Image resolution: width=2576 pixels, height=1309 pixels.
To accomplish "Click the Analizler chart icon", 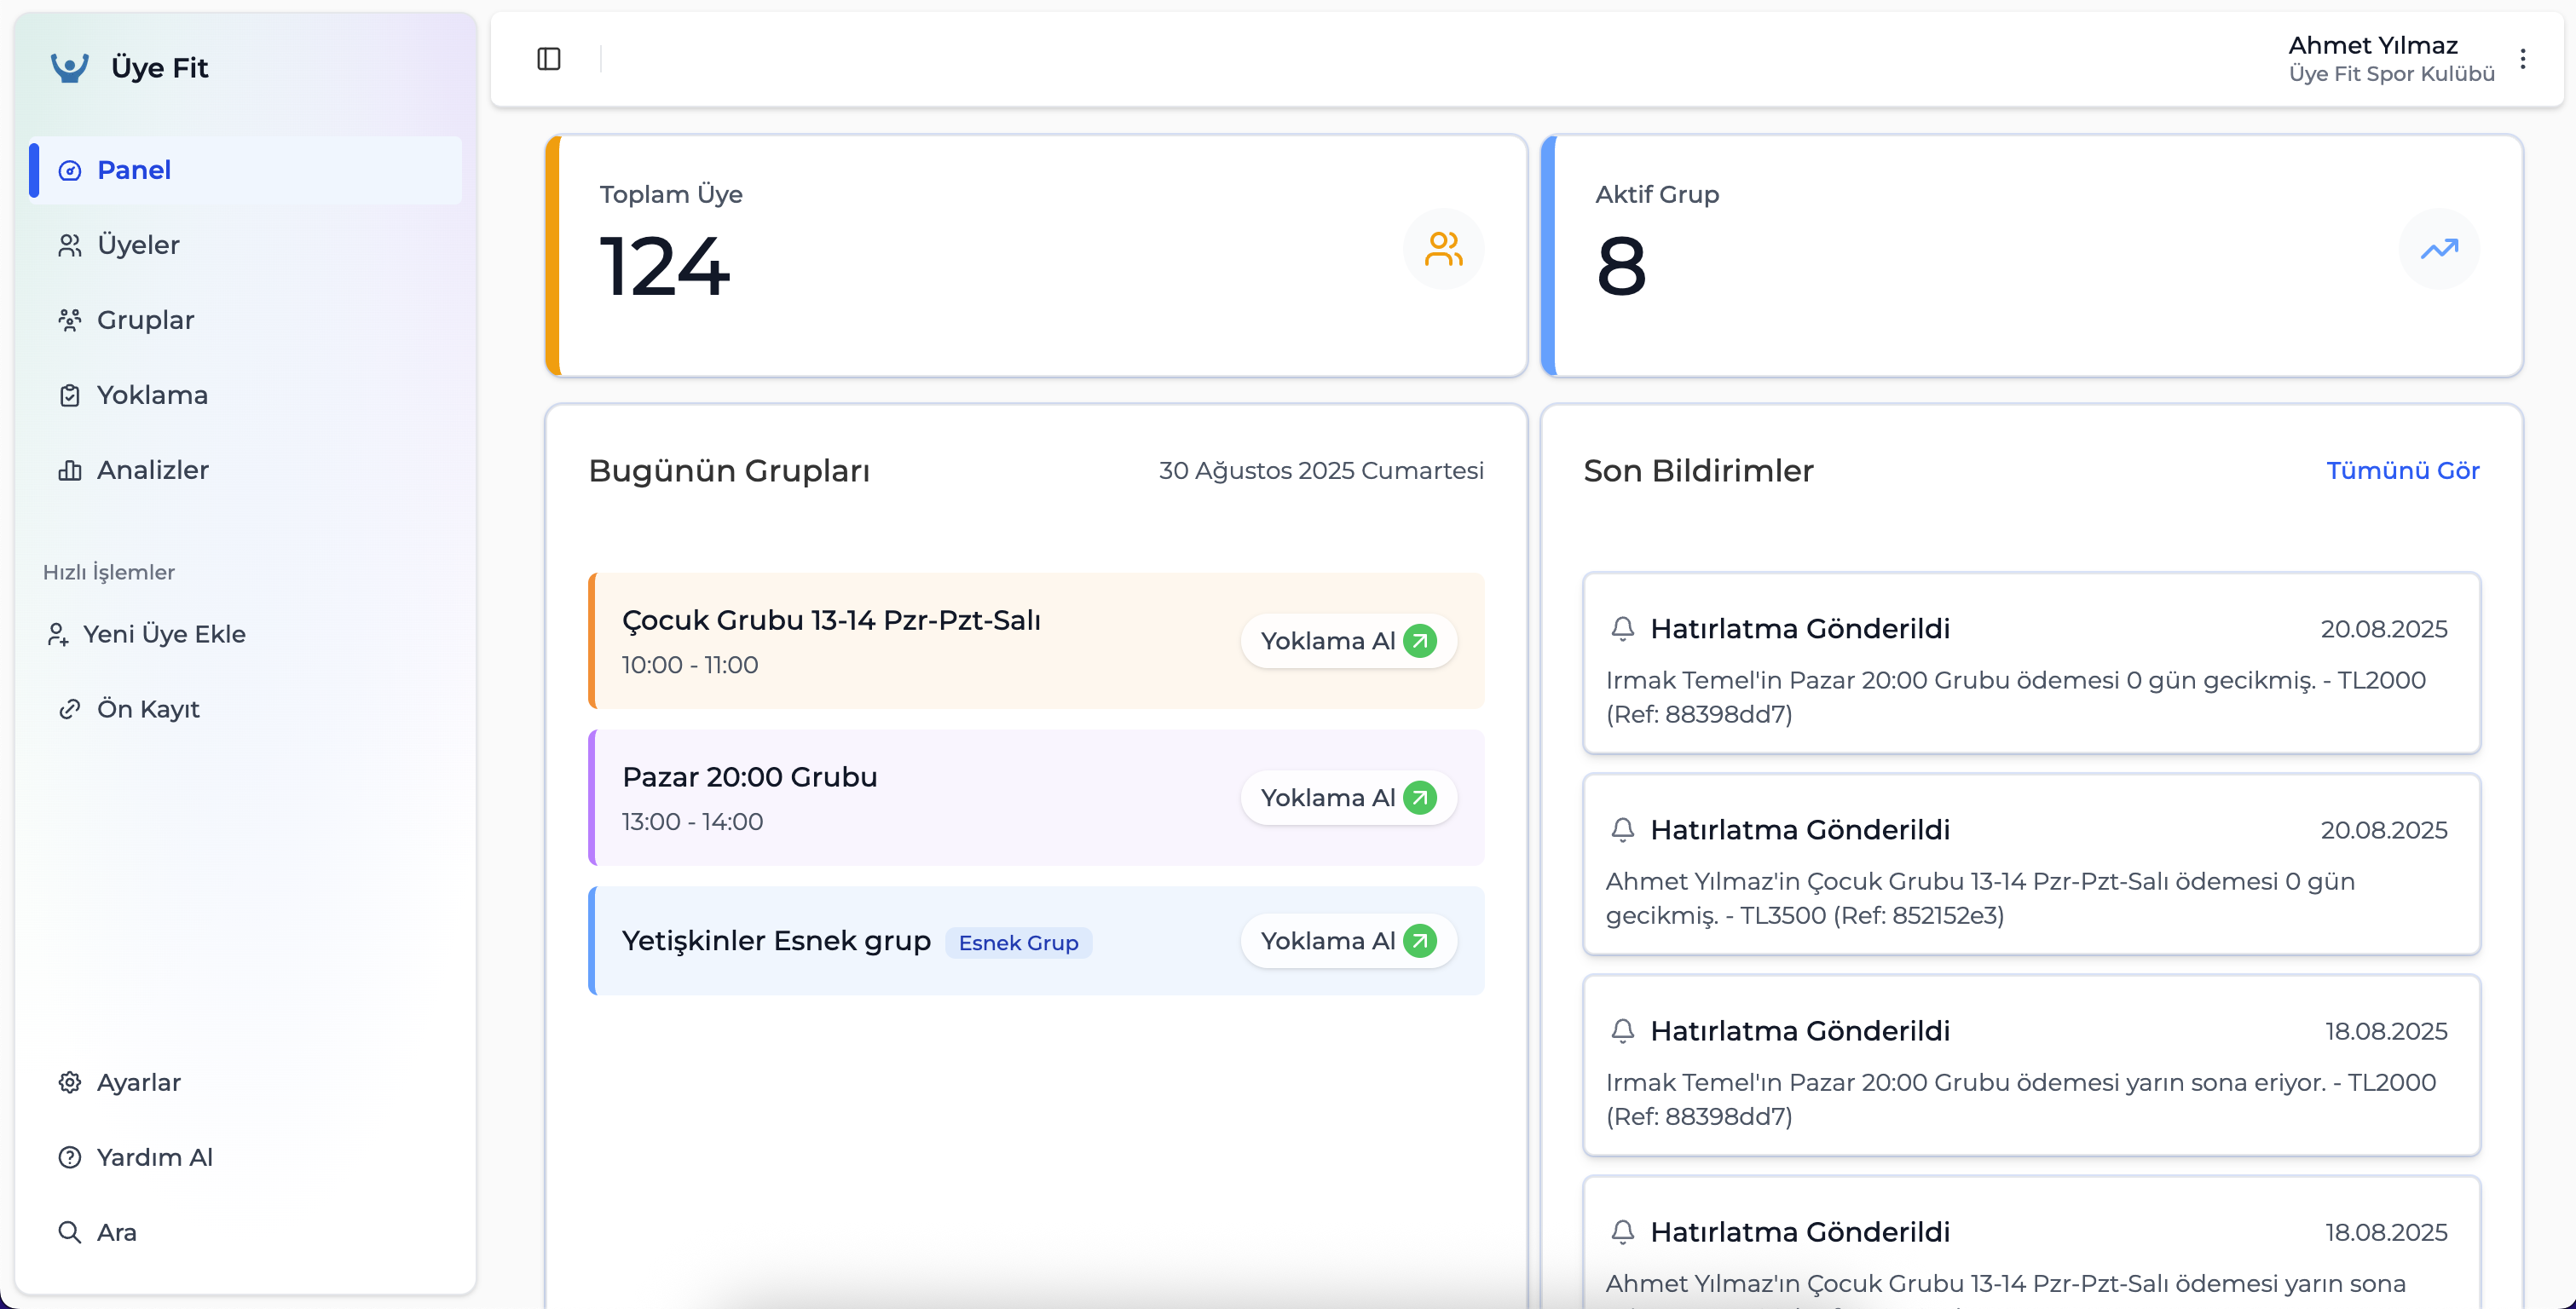I will point(69,470).
